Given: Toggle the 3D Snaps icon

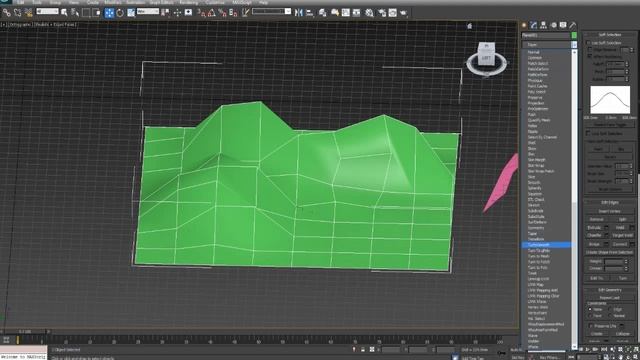Looking at the screenshot, I should (x=201, y=13).
